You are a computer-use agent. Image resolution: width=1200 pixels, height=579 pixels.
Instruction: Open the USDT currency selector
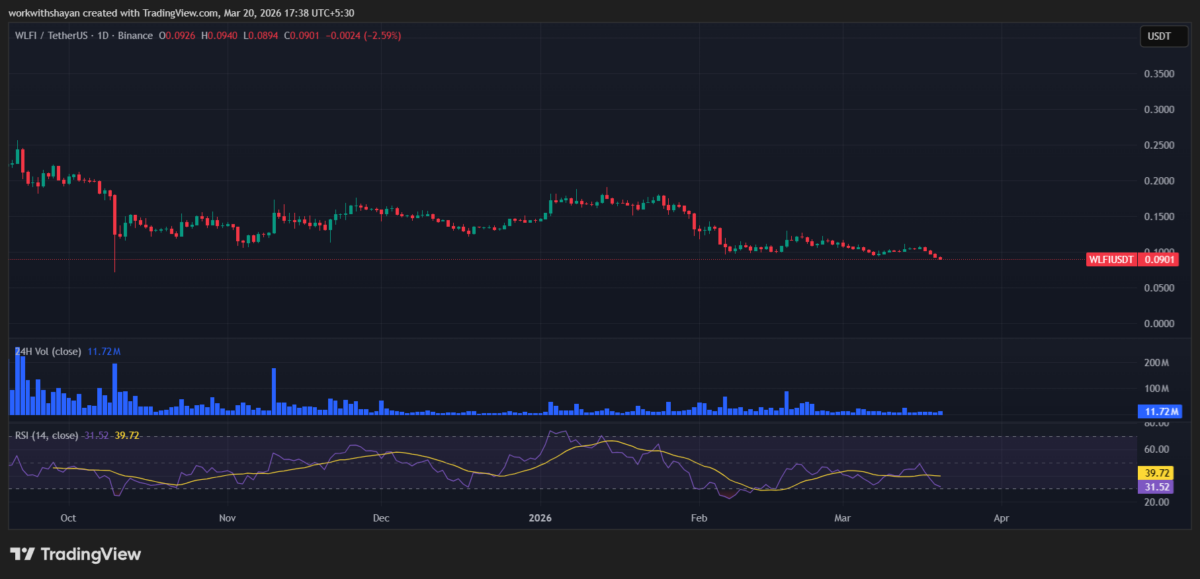tap(1159, 37)
